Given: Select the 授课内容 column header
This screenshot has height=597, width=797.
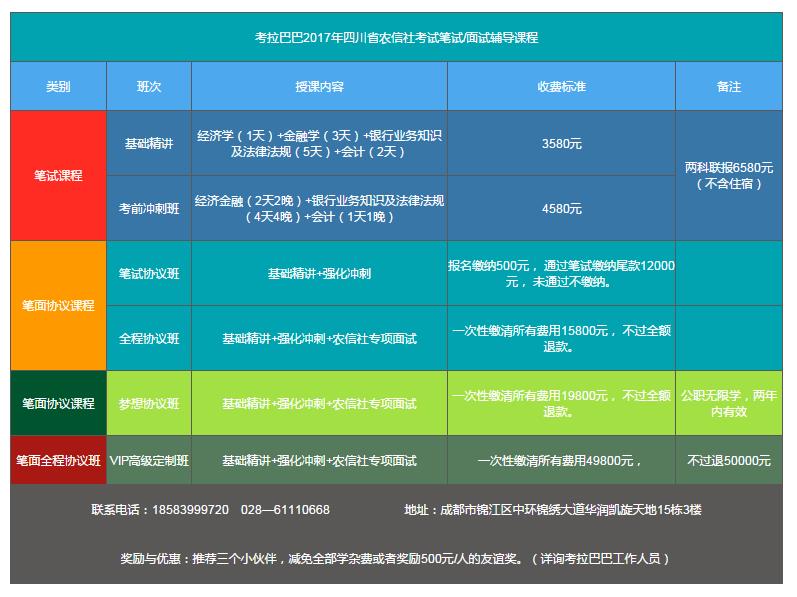Looking at the screenshot, I should 319,86.
